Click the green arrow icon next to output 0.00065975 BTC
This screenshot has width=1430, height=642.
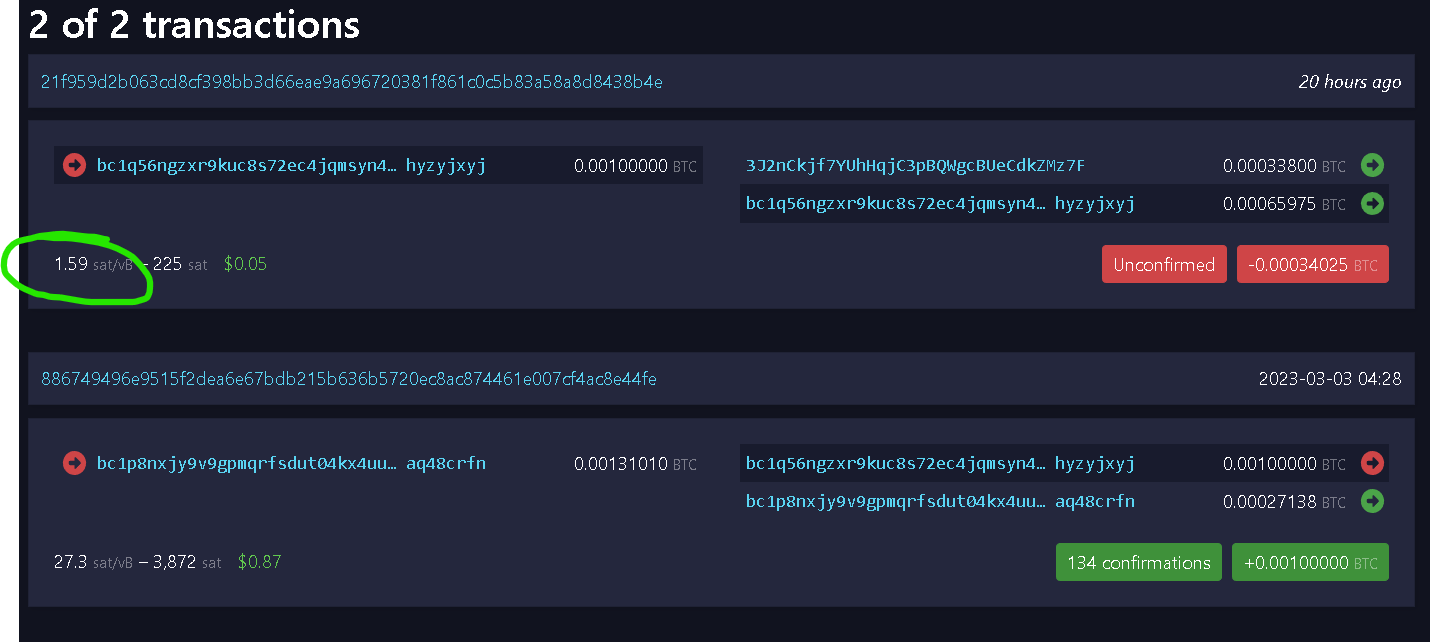[1372, 203]
